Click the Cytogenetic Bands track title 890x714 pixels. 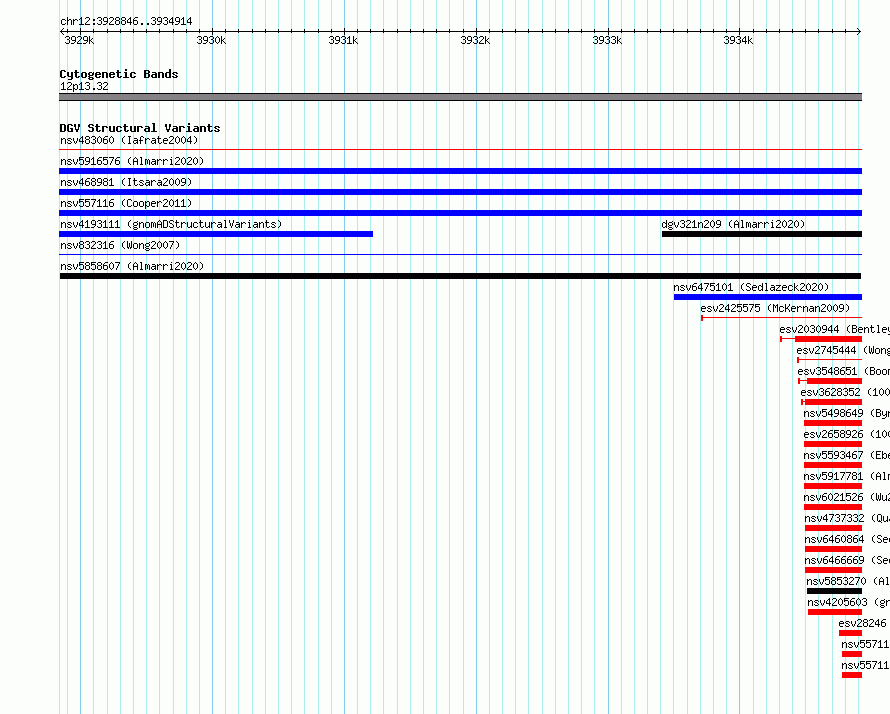tap(119, 74)
